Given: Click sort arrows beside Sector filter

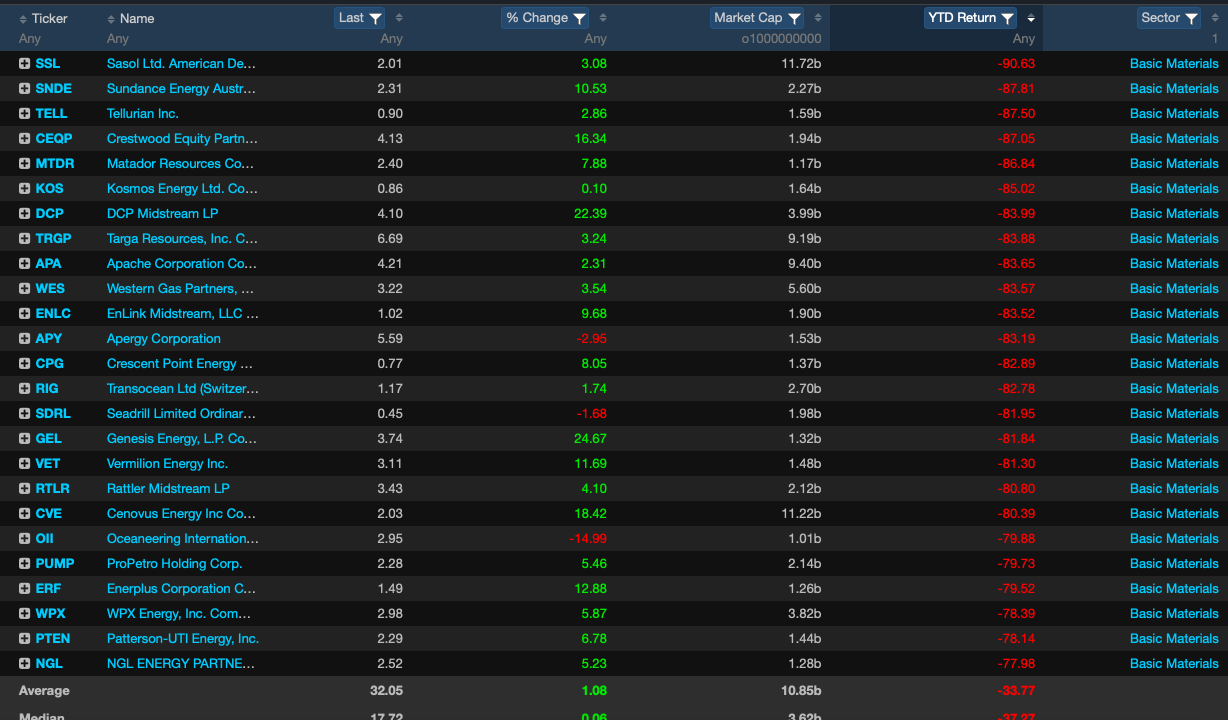Looking at the screenshot, I should (x=1215, y=18).
